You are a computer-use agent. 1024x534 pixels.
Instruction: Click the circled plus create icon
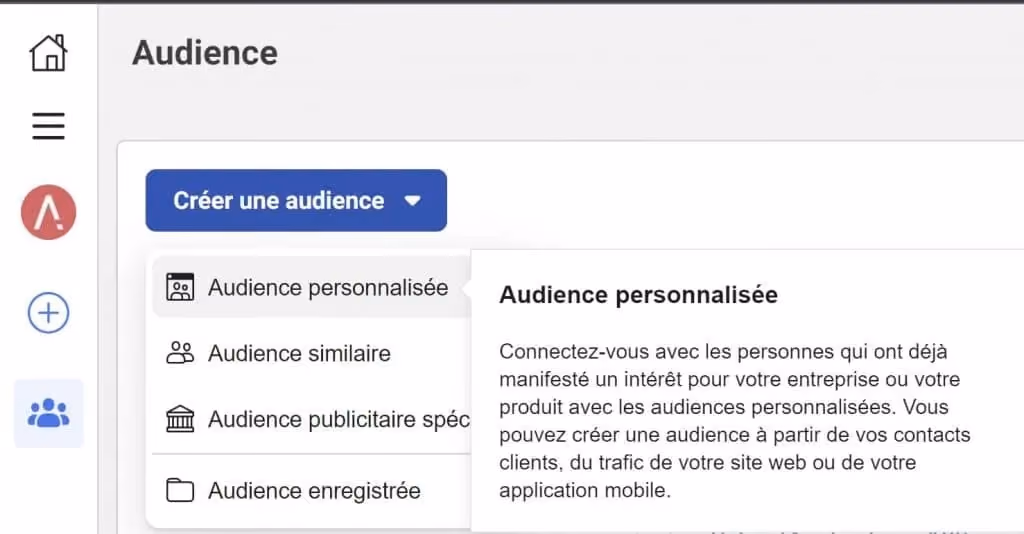pos(48,313)
